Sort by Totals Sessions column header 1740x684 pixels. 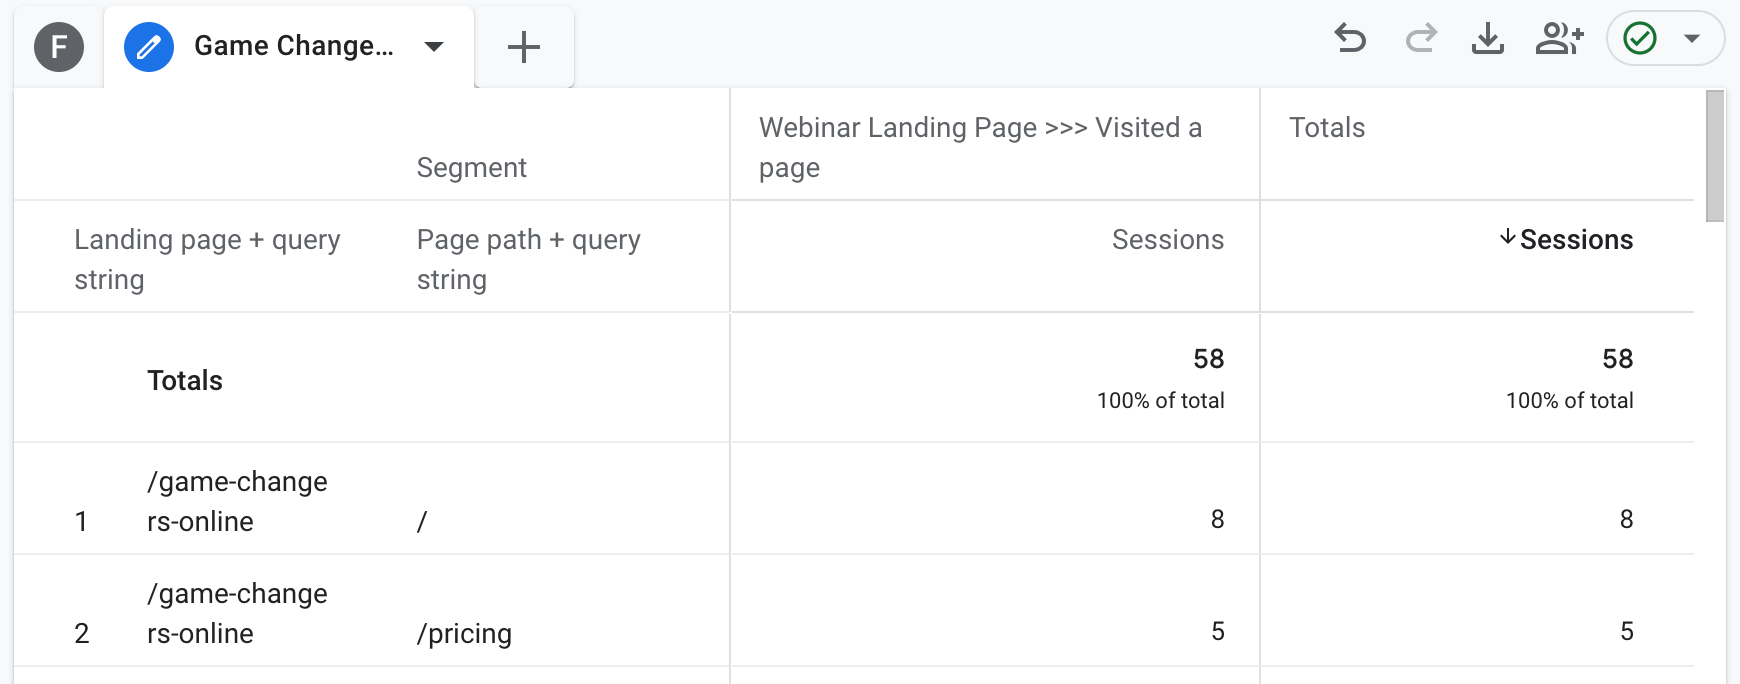pyautogui.click(x=1566, y=240)
